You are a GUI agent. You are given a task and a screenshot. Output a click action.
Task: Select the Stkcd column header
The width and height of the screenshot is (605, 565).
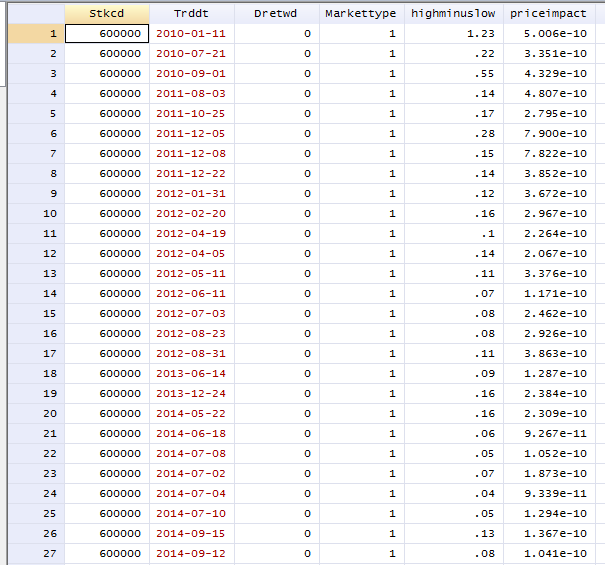tap(107, 14)
